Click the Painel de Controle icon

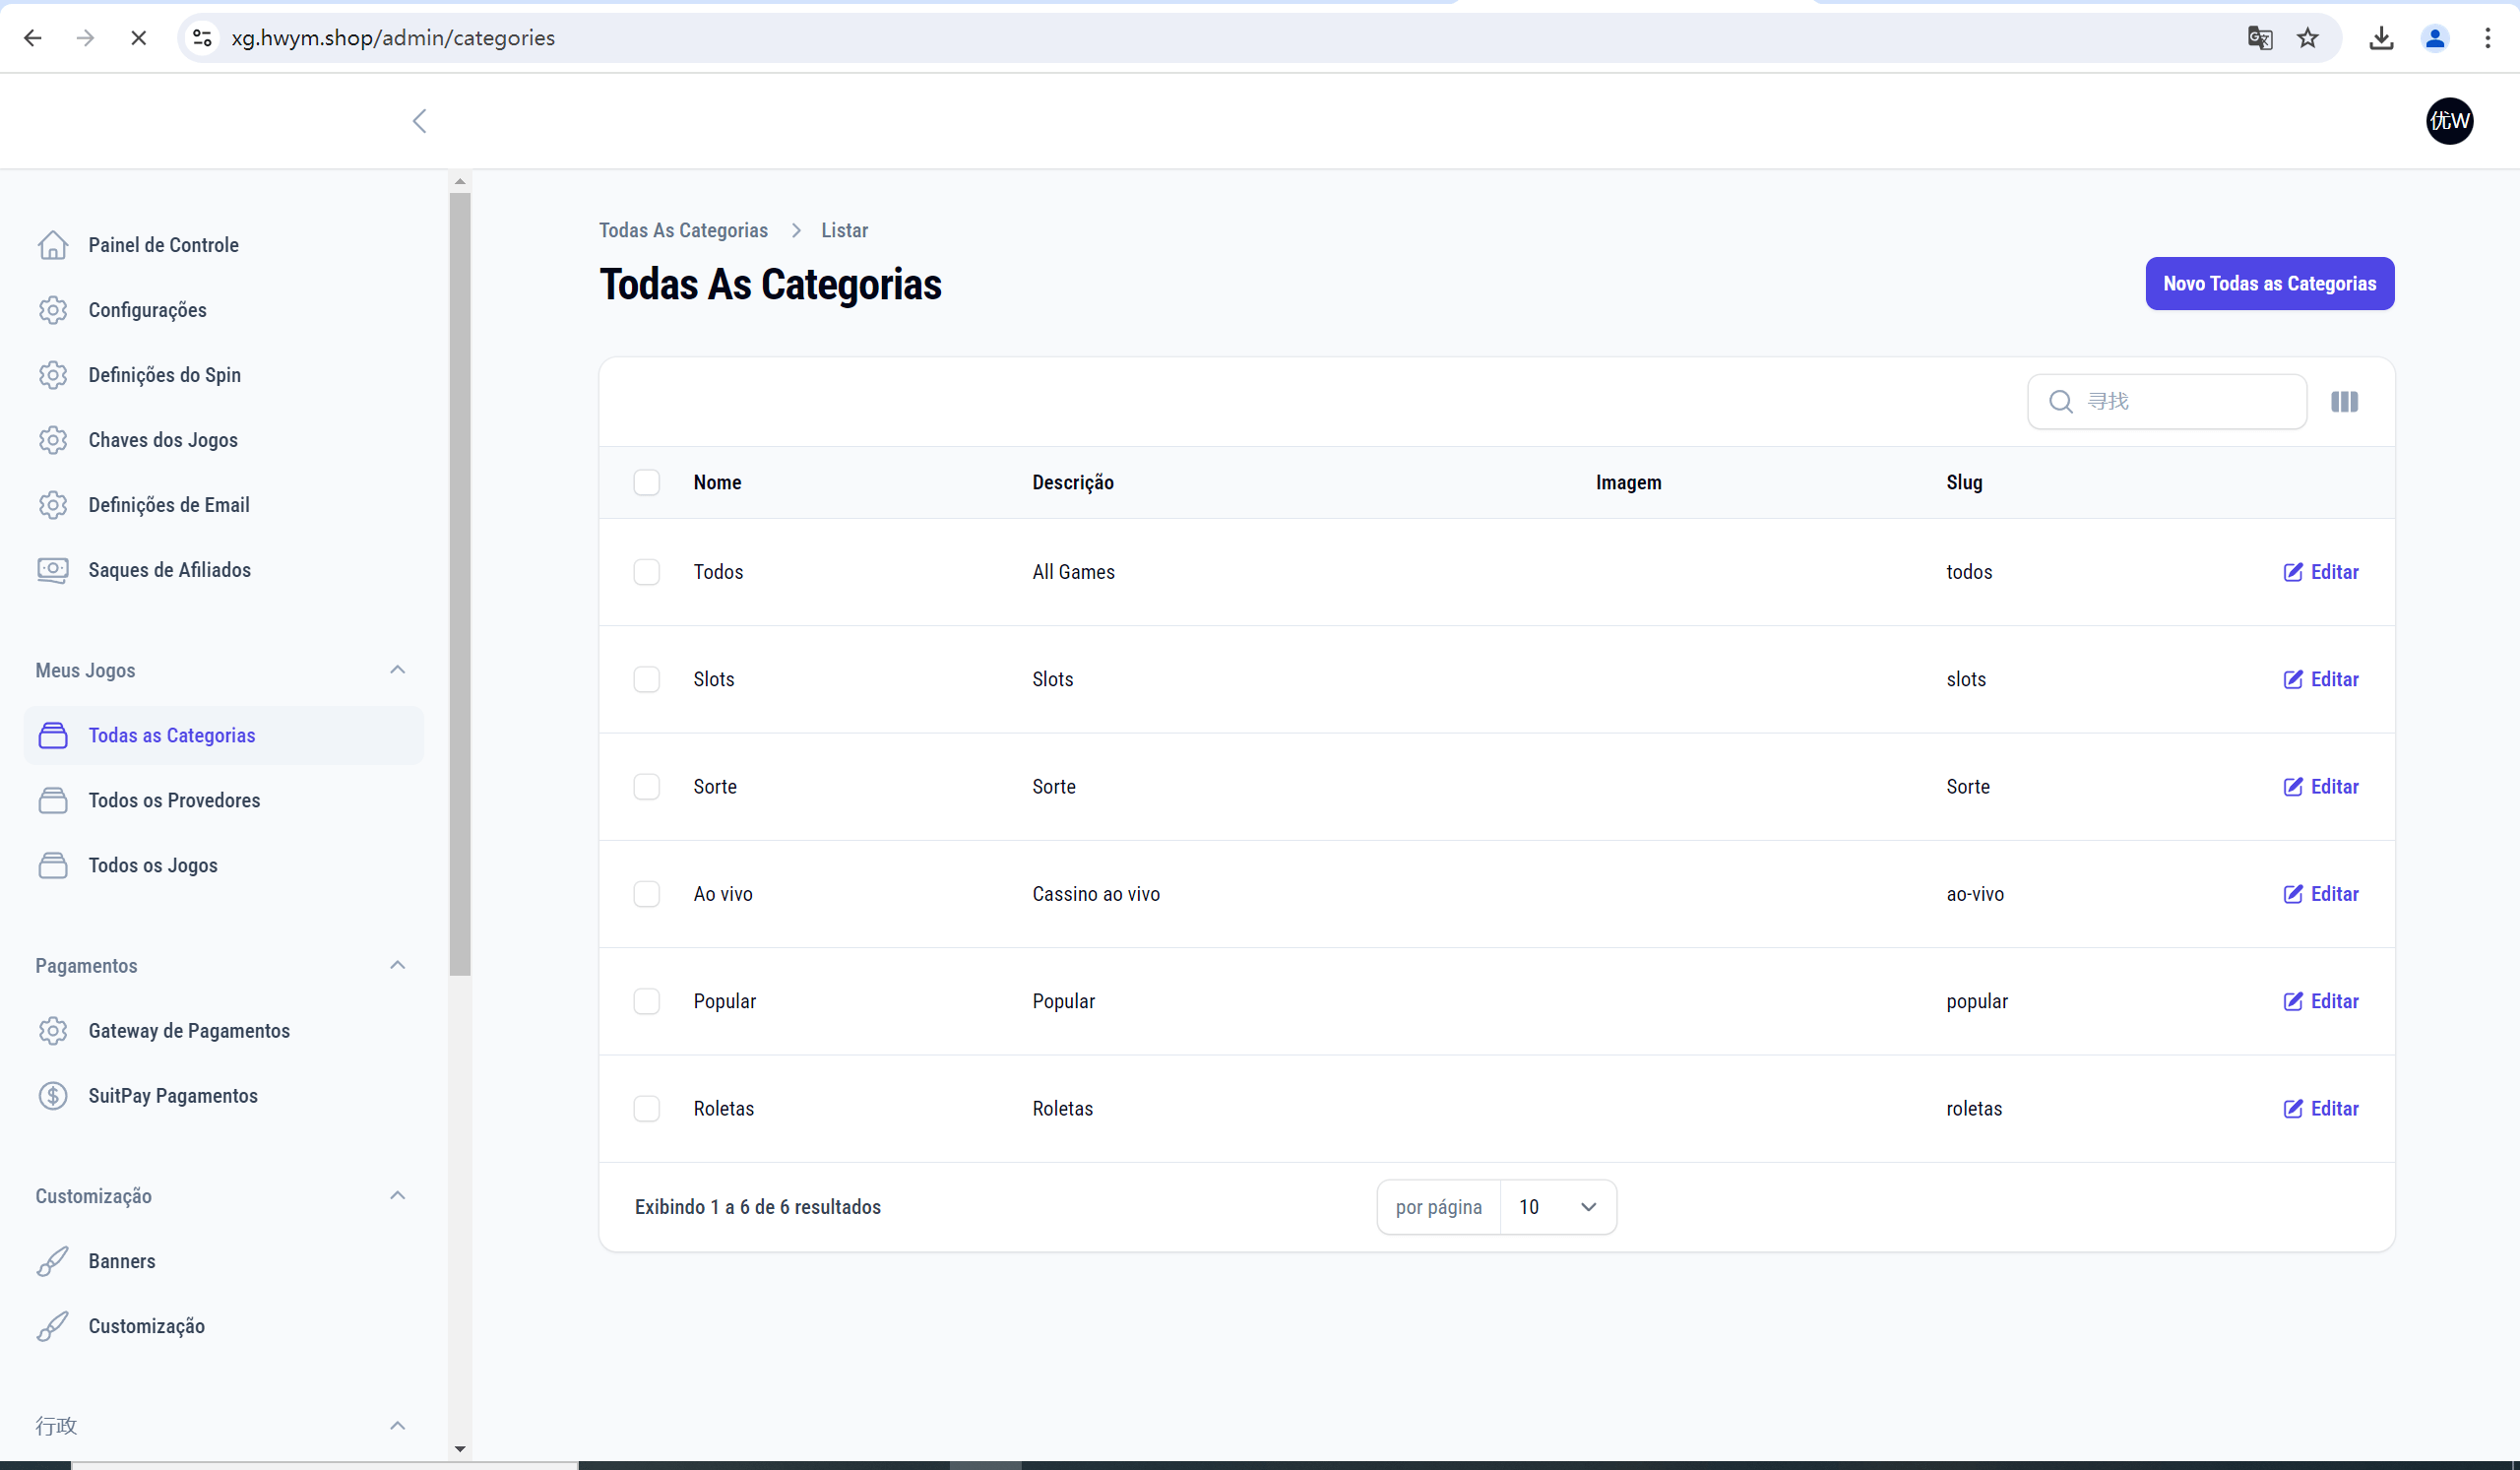(51, 243)
